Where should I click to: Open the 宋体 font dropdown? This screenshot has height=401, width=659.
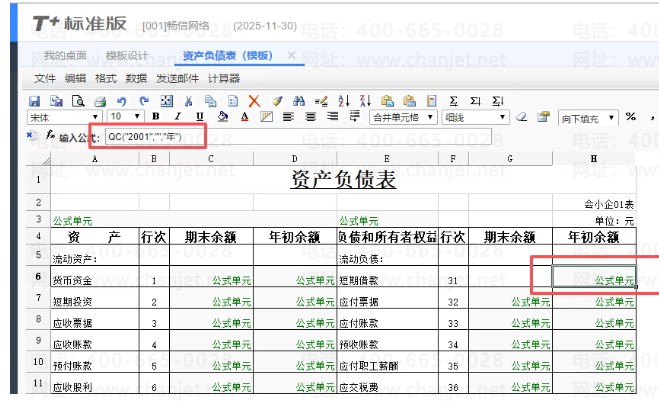[64, 117]
